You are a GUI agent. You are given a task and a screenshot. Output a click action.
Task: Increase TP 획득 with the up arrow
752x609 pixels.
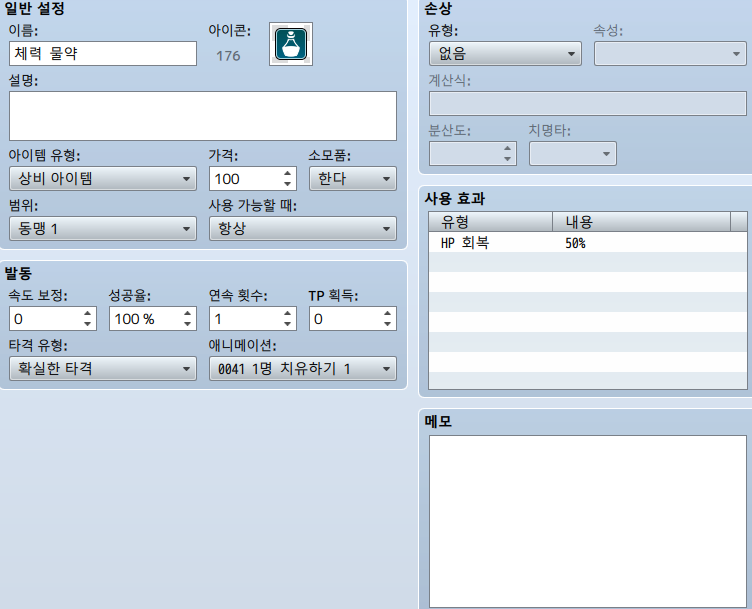tap(388, 314)
